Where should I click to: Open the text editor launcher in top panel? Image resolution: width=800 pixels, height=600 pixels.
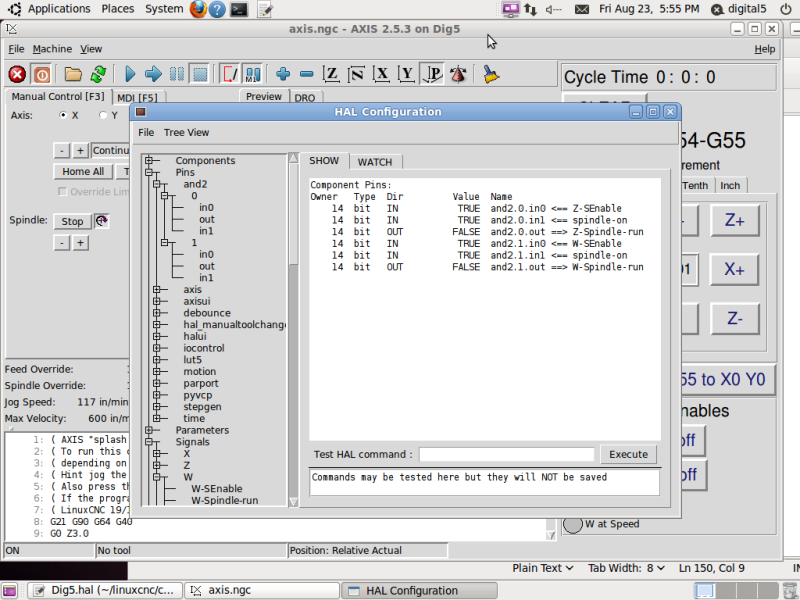[265, 9]
